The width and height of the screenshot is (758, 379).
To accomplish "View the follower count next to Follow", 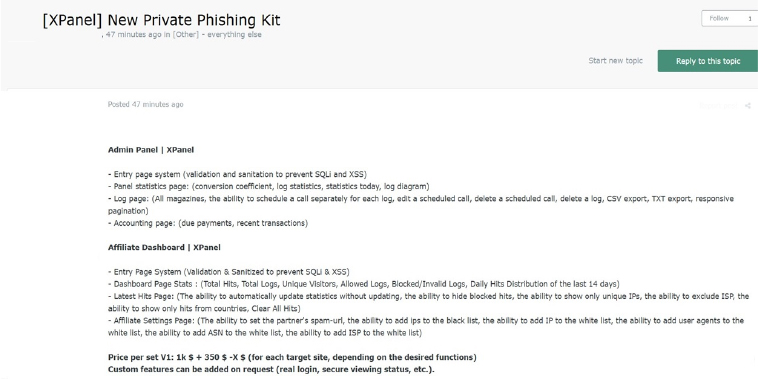I will 750,18.
